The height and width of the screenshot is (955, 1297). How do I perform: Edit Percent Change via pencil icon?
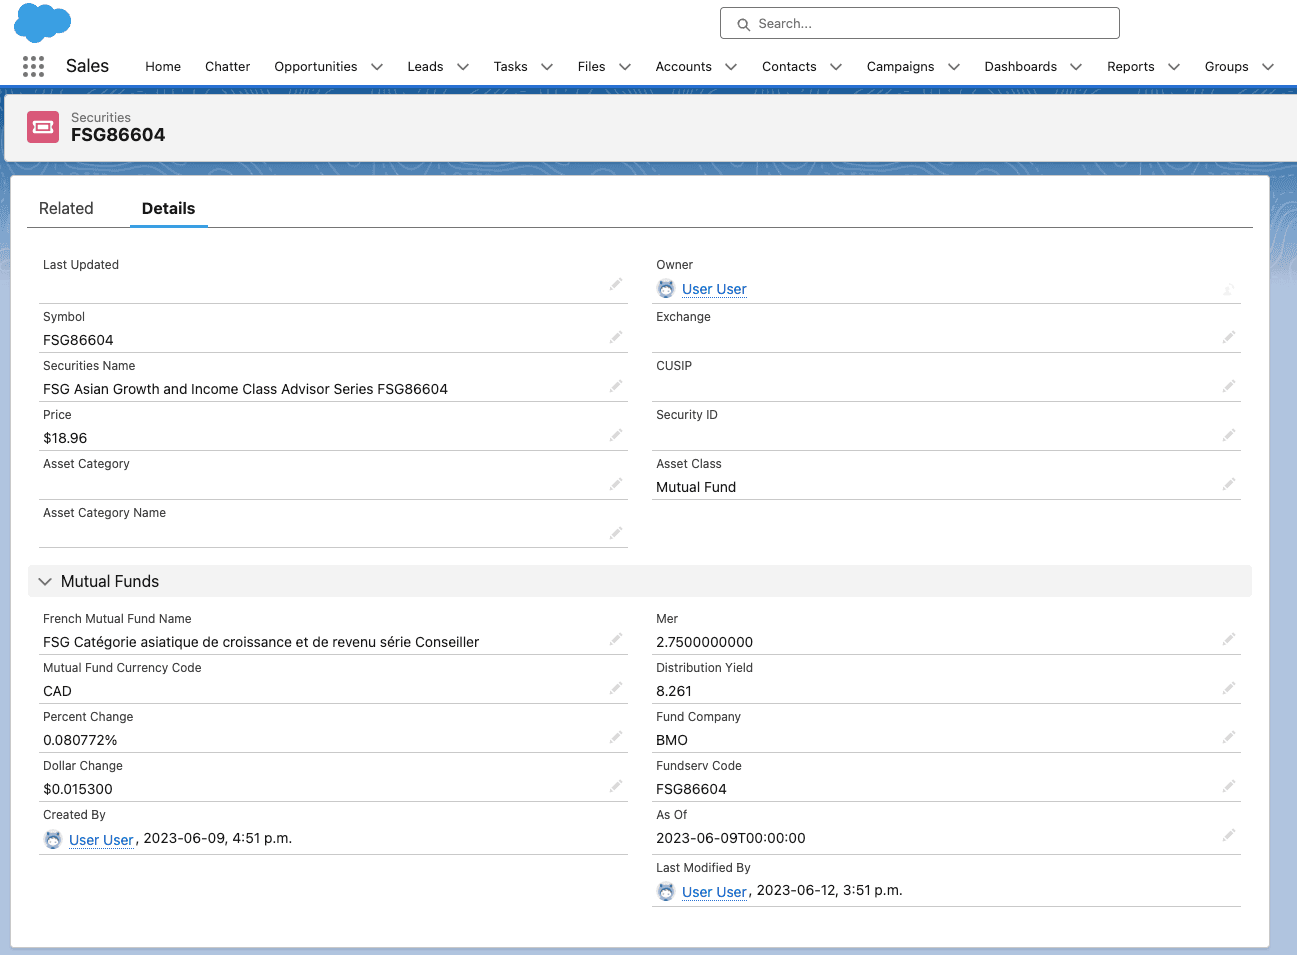pyautogui.click(x=616, y=737)
